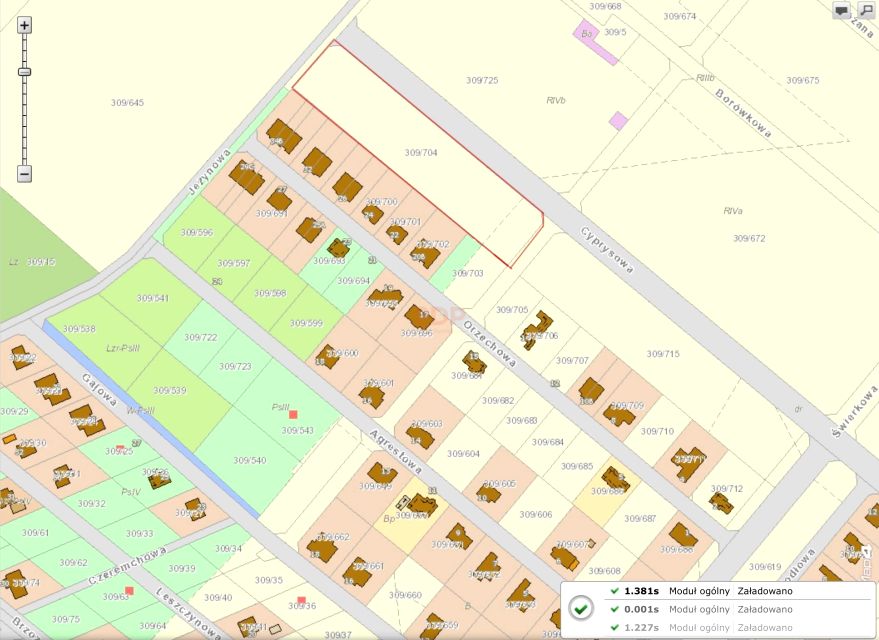
Task: Click parcel label 309/694
Action: tap(354, 281)
